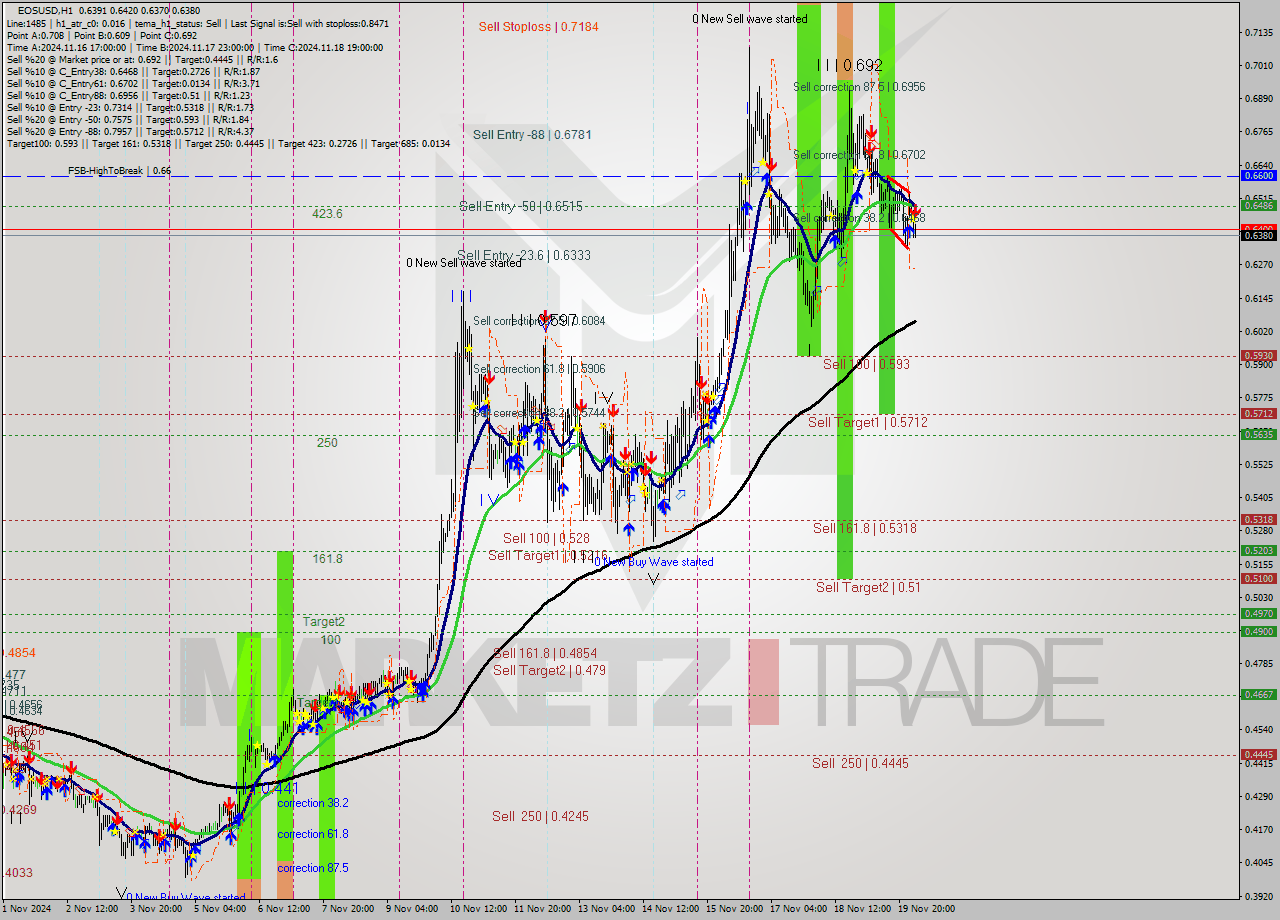Click the 0.7135 price axis value

pyautogui.click(x=1259, y=32)
